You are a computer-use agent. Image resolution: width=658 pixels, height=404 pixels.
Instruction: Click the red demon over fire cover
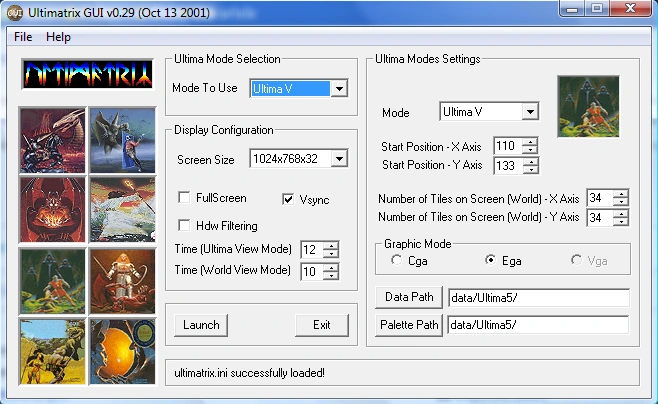(x=52, y=210)
